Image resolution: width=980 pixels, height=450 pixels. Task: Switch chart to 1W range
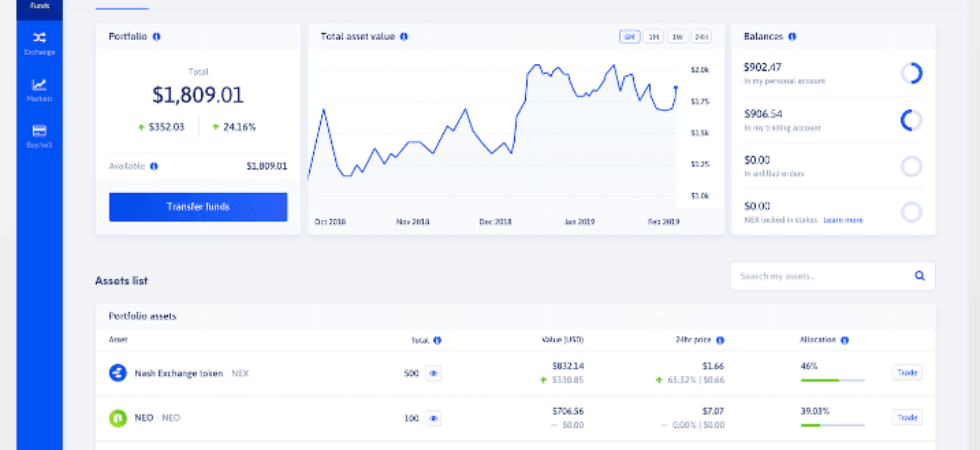[x=678, y=37]
